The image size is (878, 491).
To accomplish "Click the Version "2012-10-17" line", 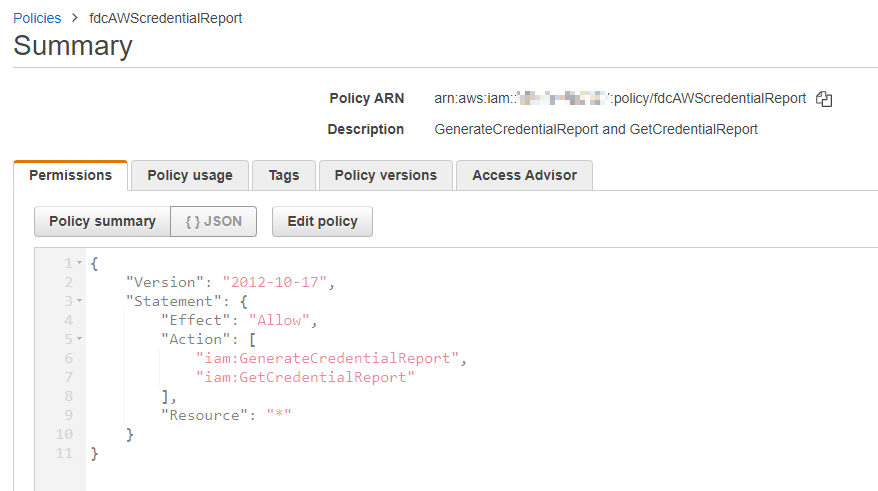I will point(230,282).
